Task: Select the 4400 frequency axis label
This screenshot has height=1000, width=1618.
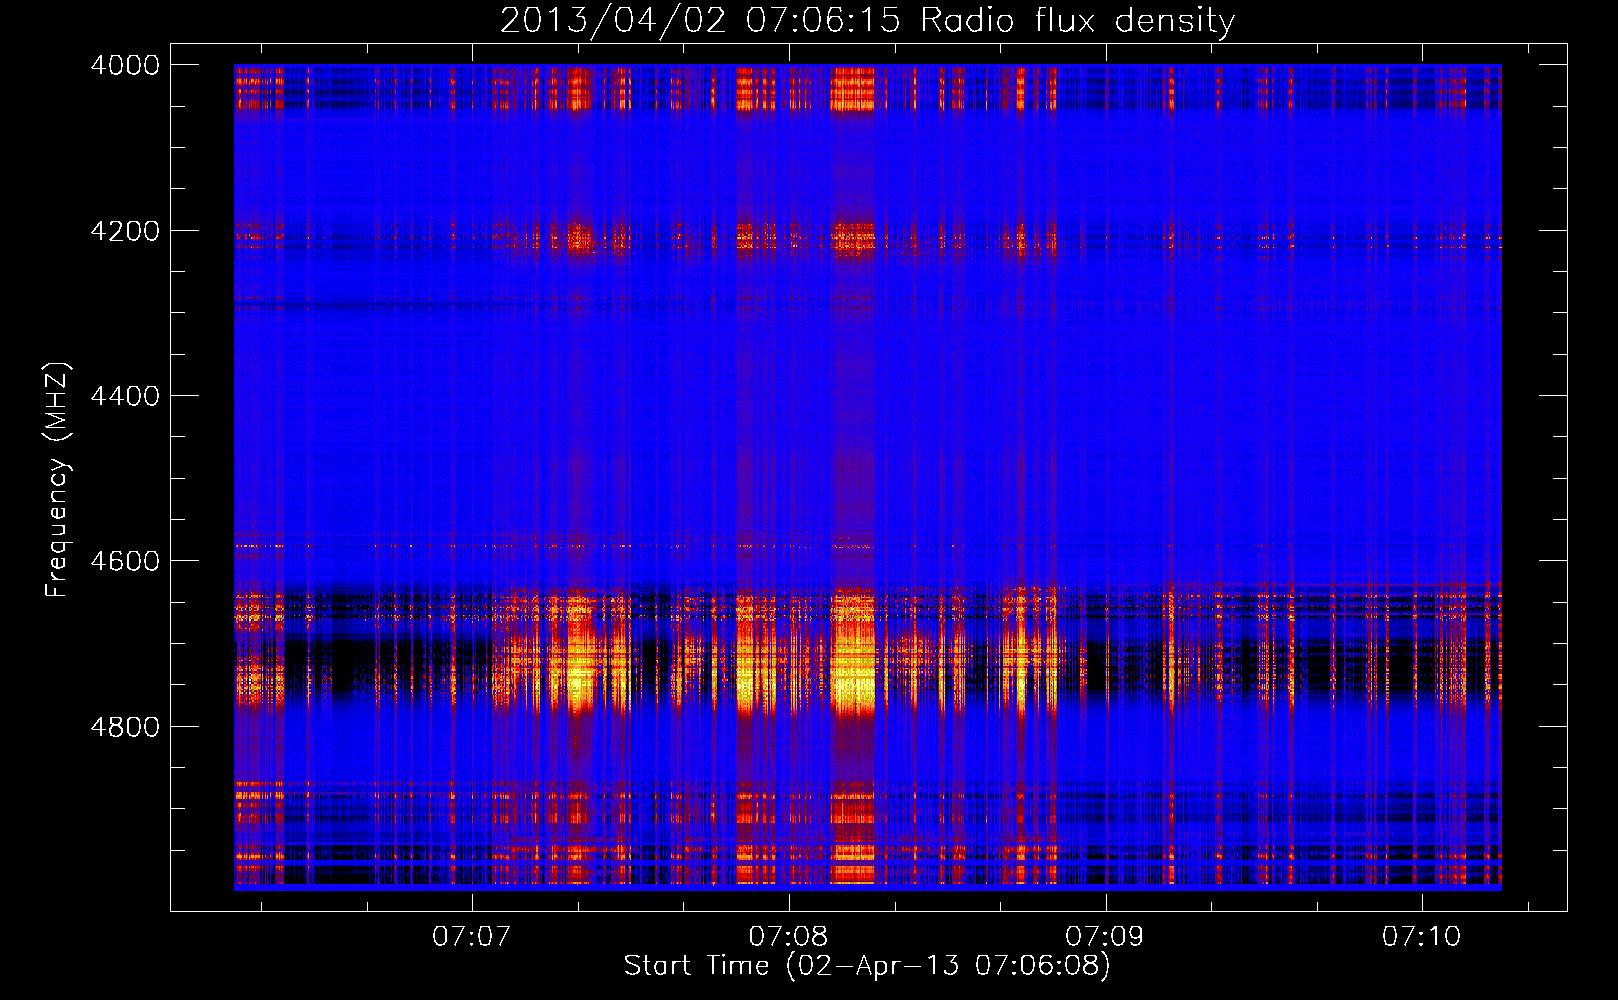Action: pyautogui.click(x=125, y=396)
